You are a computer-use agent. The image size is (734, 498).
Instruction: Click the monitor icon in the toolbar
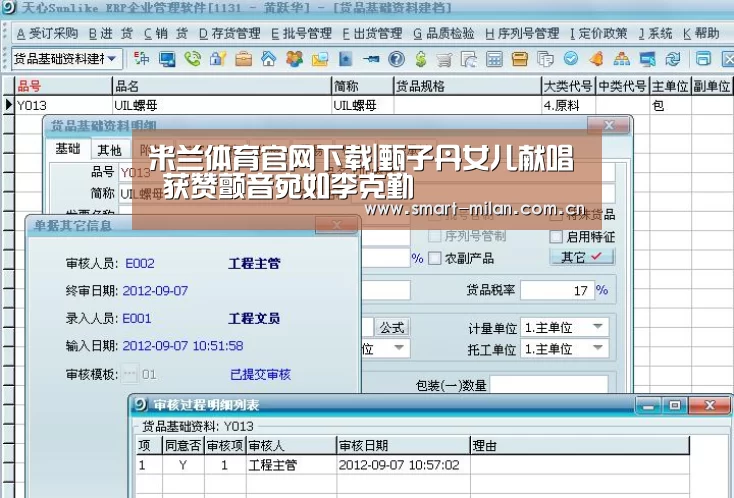(x=167, y=59)
